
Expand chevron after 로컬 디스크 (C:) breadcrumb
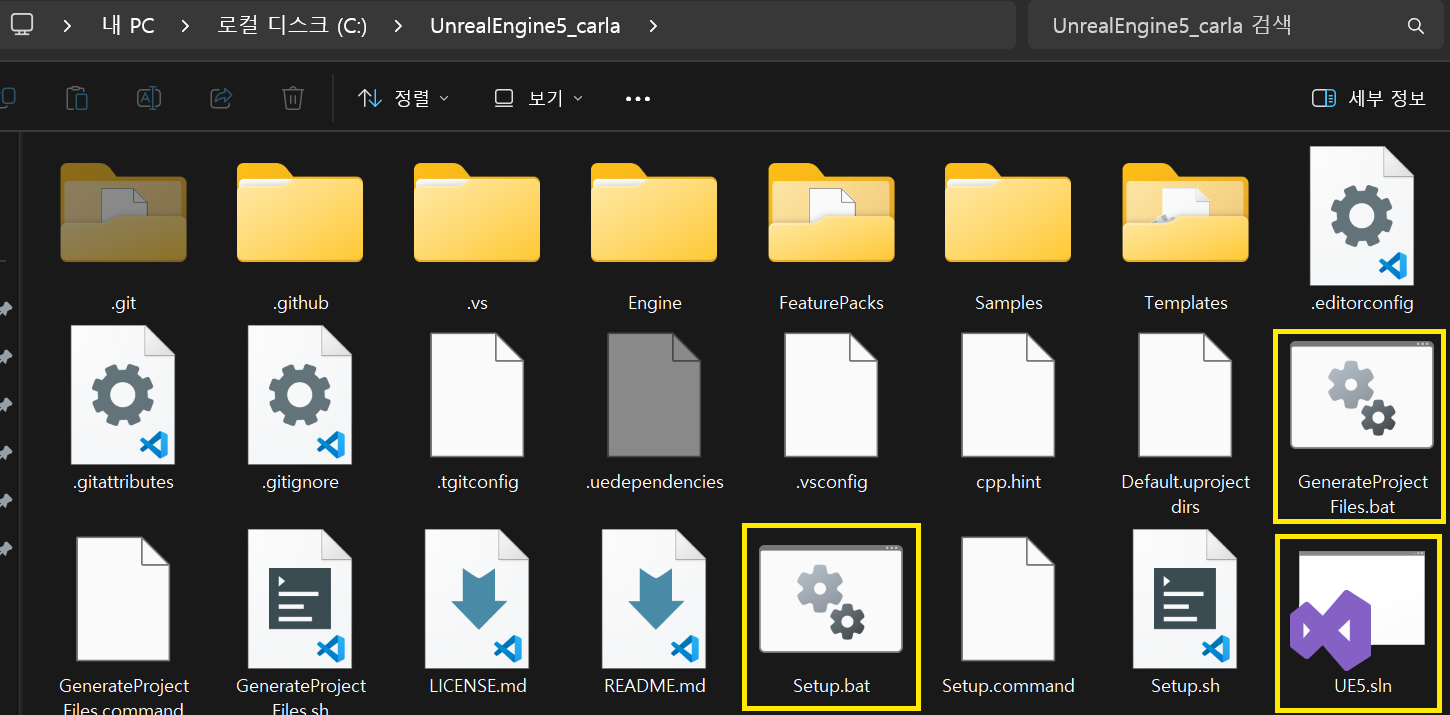tap(399, 26)
